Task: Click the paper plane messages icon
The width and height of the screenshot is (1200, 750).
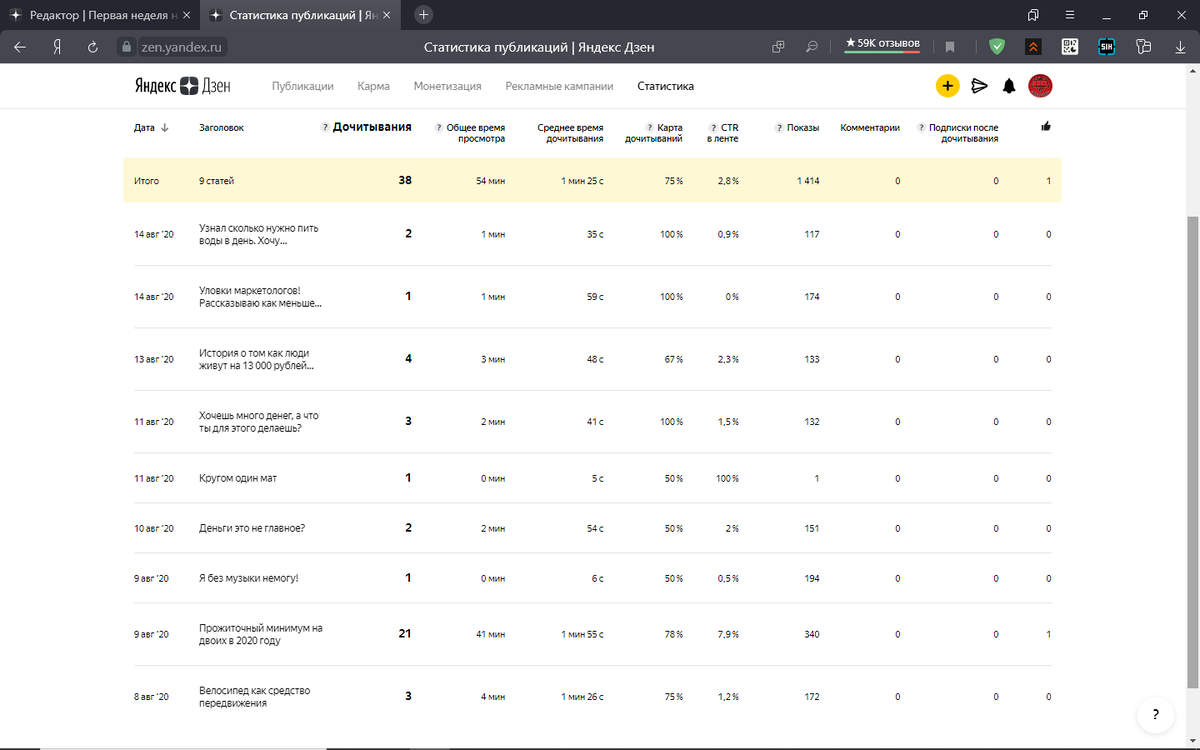Action: tap(979, 86)
